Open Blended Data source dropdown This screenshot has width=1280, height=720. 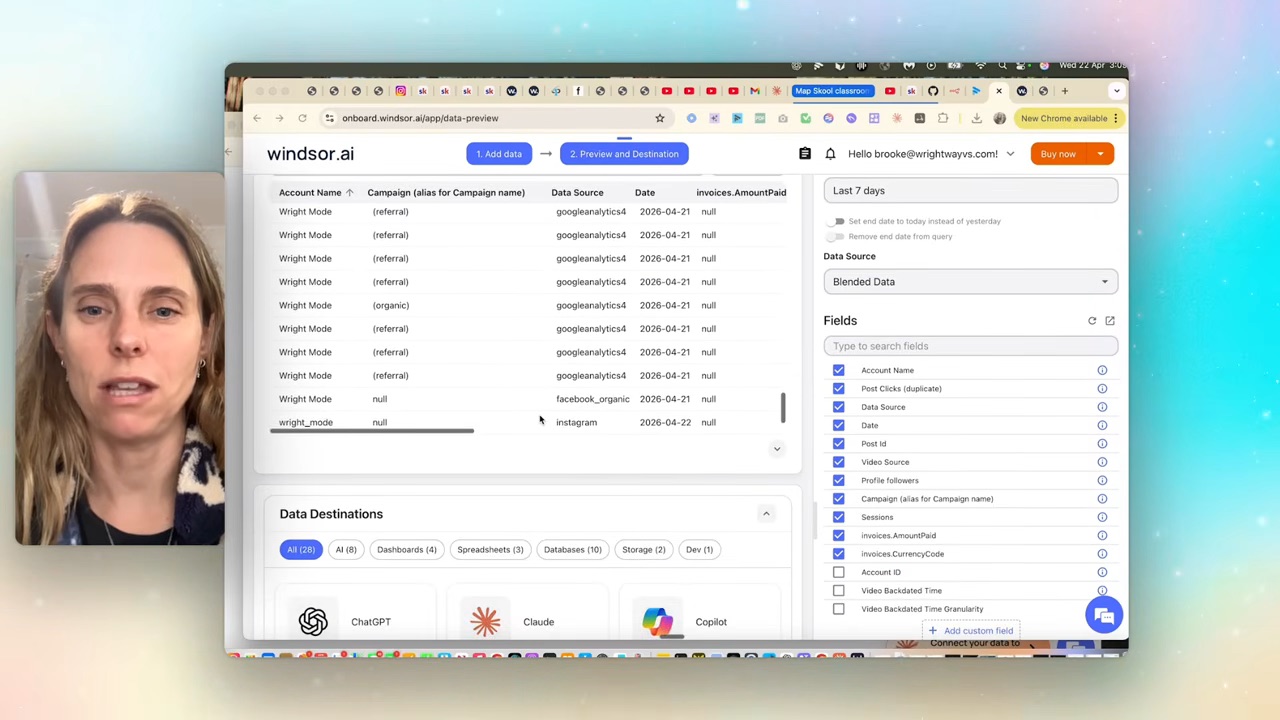971,282
